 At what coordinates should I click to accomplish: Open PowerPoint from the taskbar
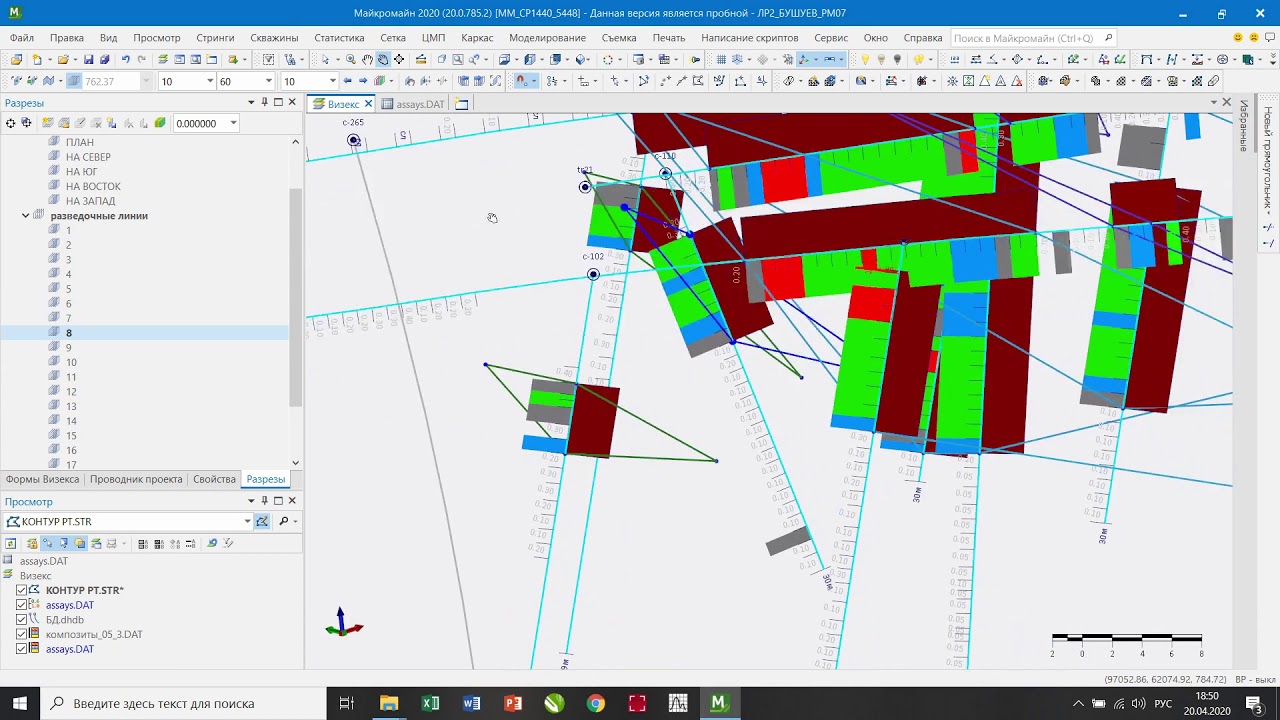pyautogui.click(x=513, y=703)
